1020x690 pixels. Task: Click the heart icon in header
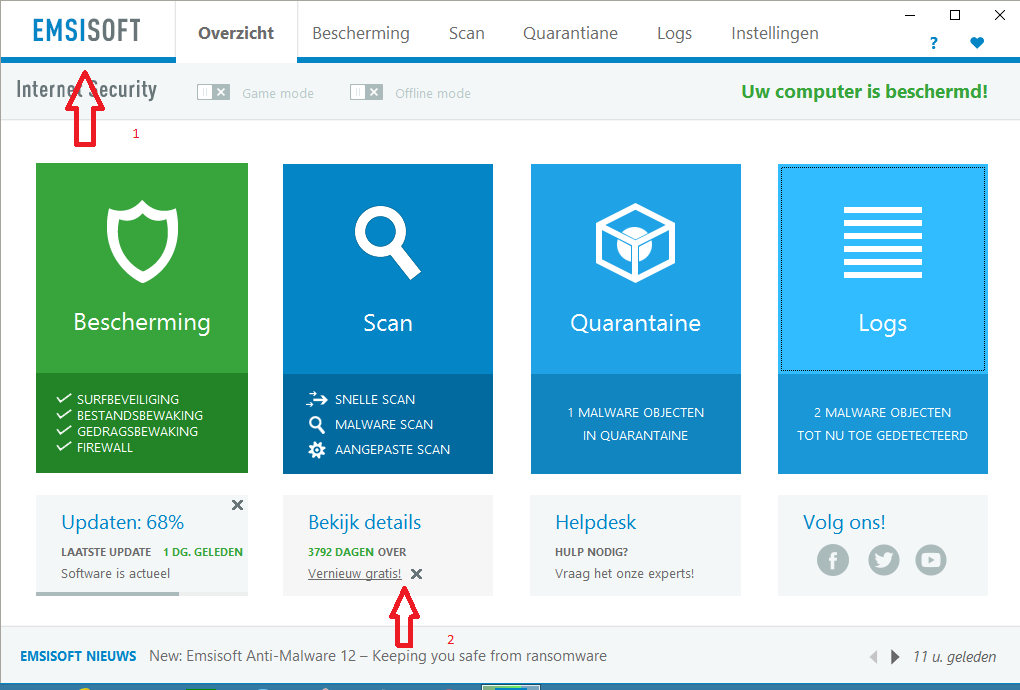976,43
